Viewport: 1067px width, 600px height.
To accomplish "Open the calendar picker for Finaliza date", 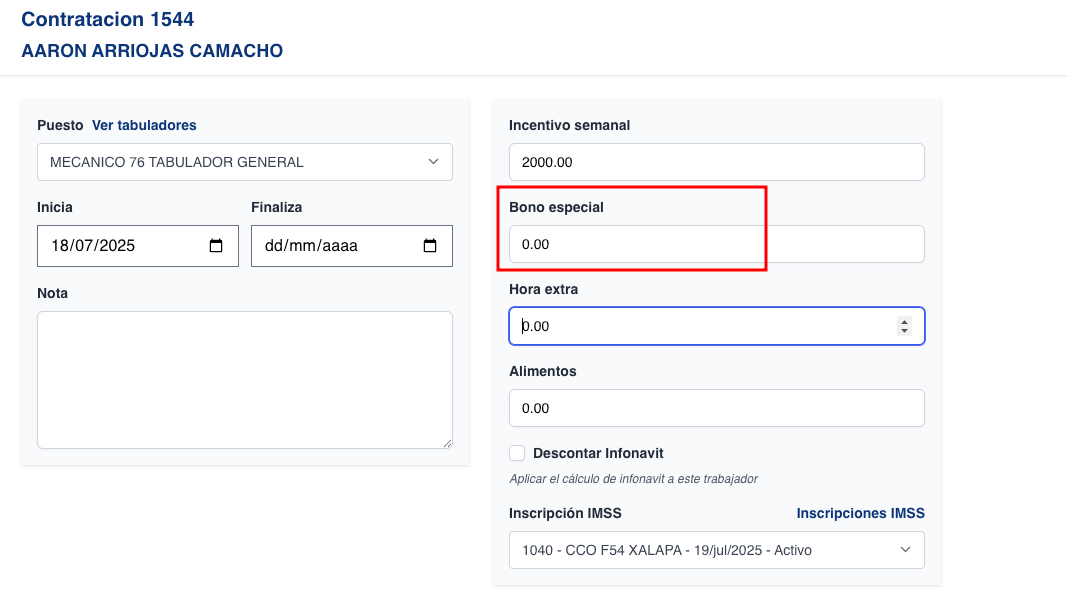I will coord(431,245).
